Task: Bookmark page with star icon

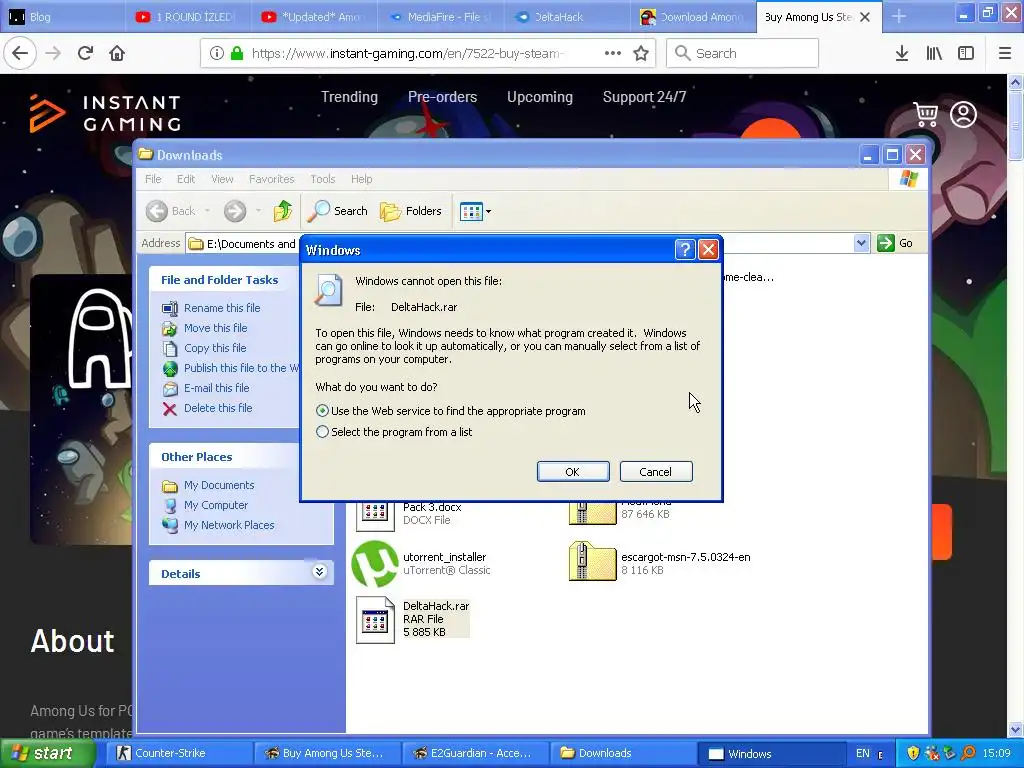Action: click(x=641, y=53)
